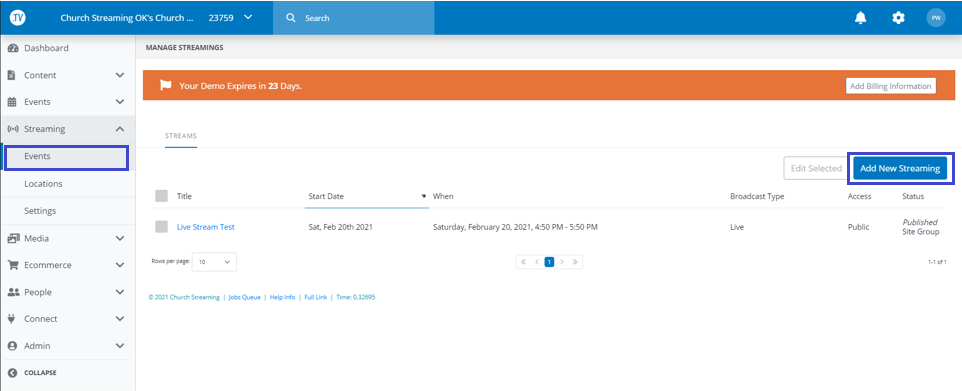This screenshot has height=391, width=962.
Task: Click the Collapse sidebar arrow icon
Action: point(12,373)
